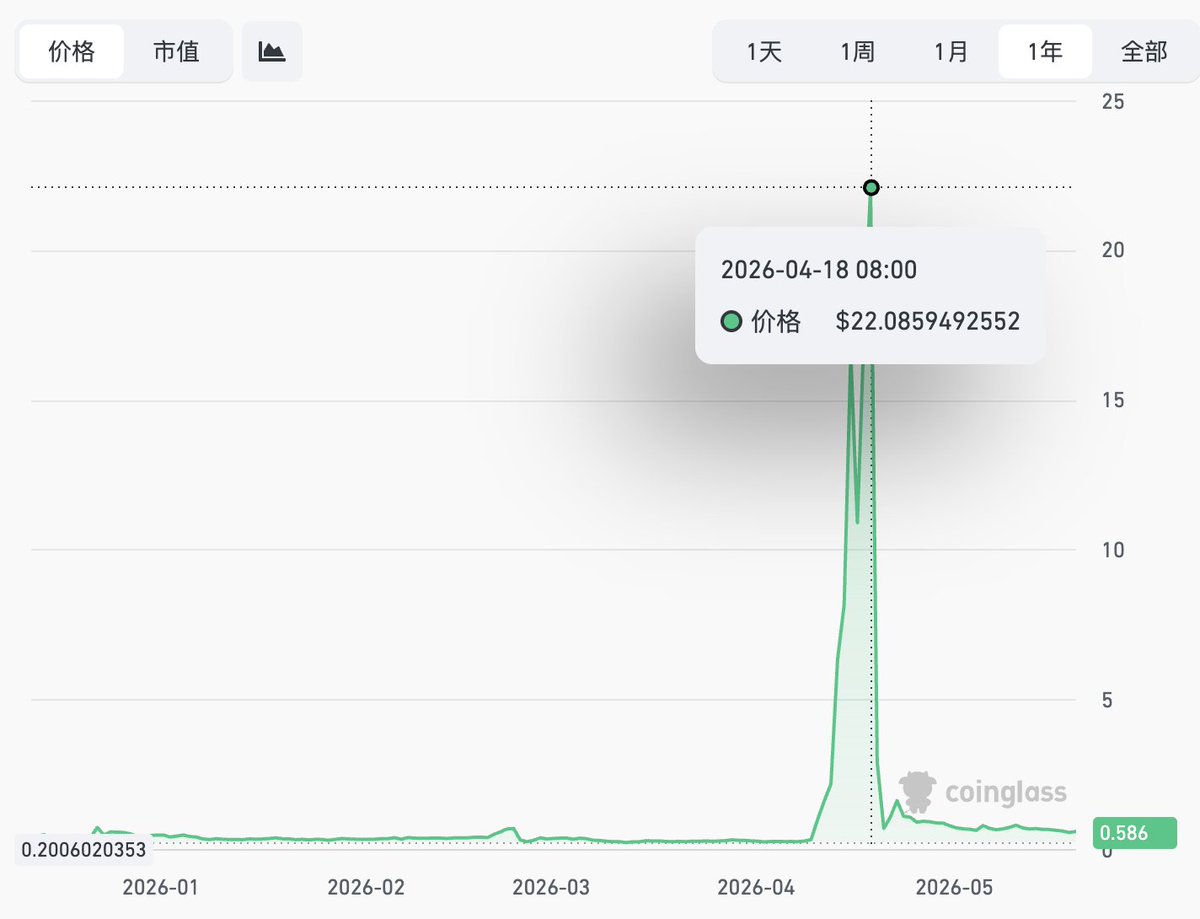Click the highlighted peak data point marker
This screenshot has width=1200, height=919.
(871, 187)
